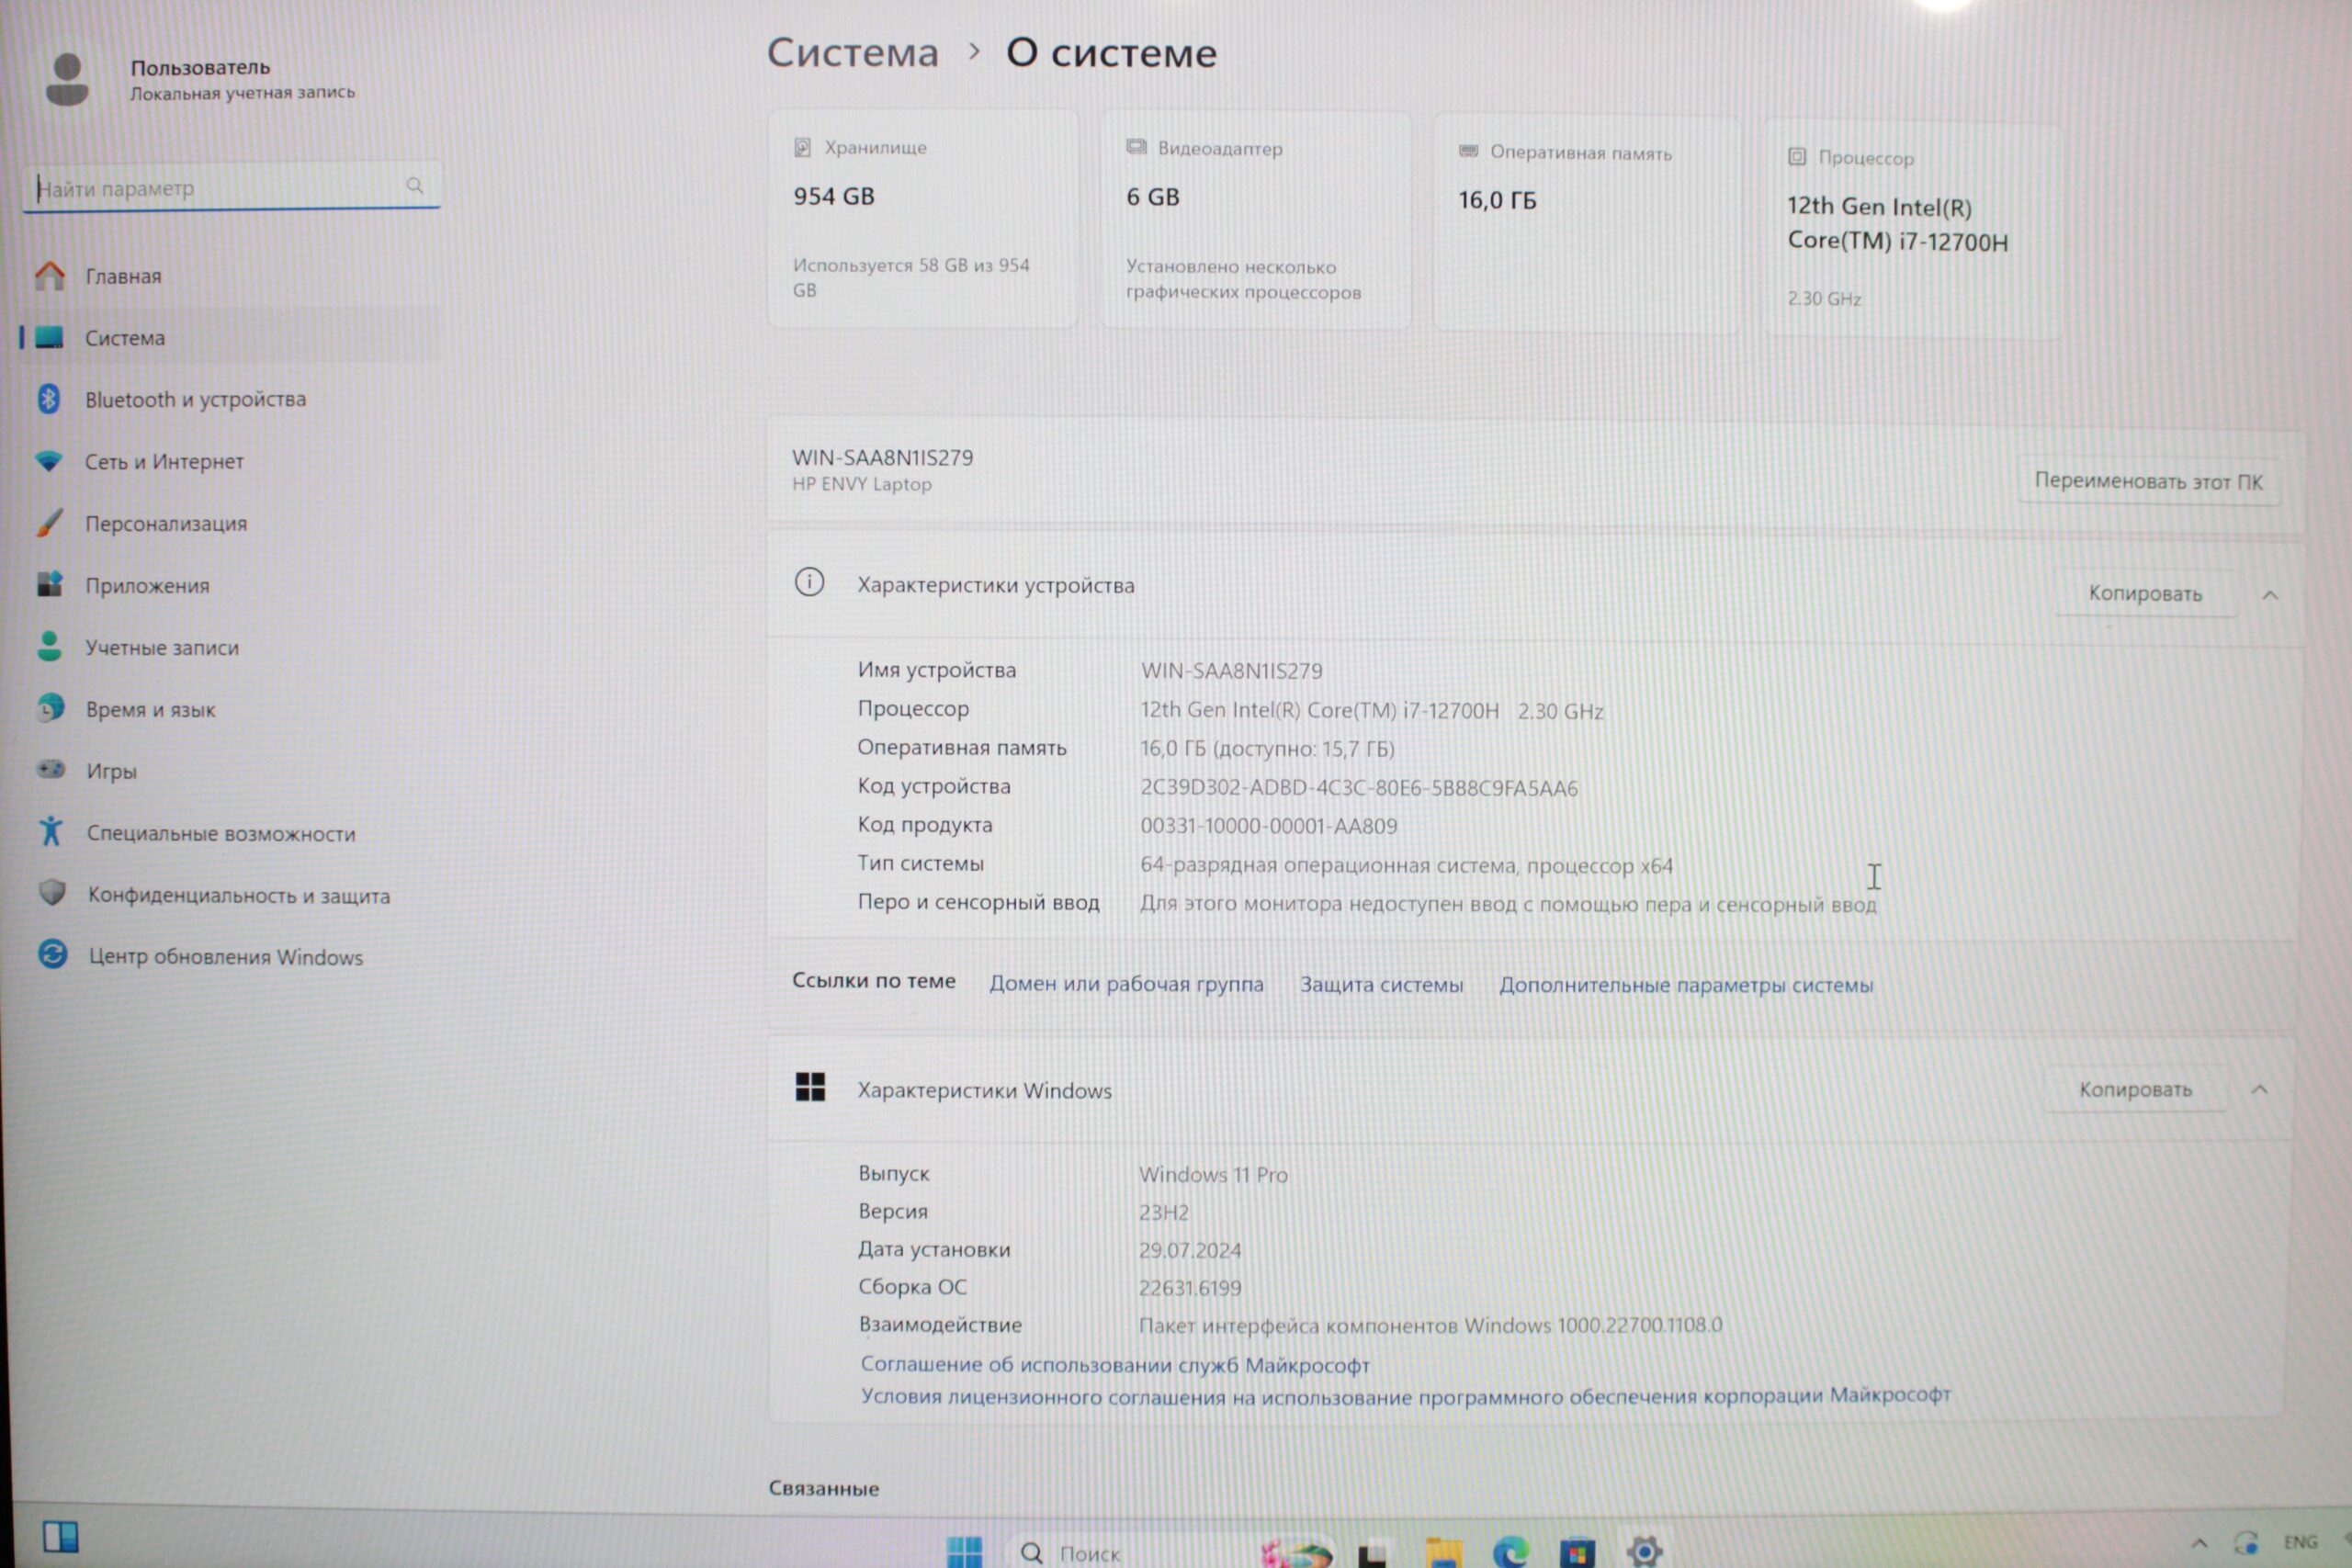
Task: Copy the device specifications
Action: [x=2144, y=594]
